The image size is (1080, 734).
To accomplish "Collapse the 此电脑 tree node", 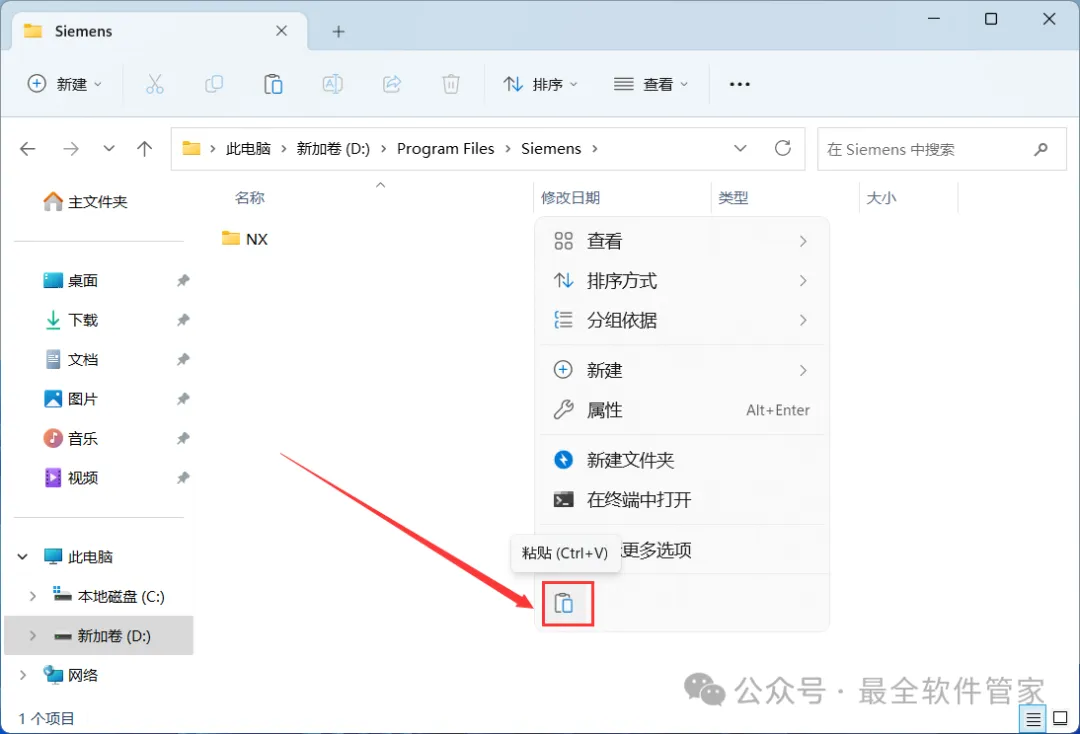I will coord(23,556).
